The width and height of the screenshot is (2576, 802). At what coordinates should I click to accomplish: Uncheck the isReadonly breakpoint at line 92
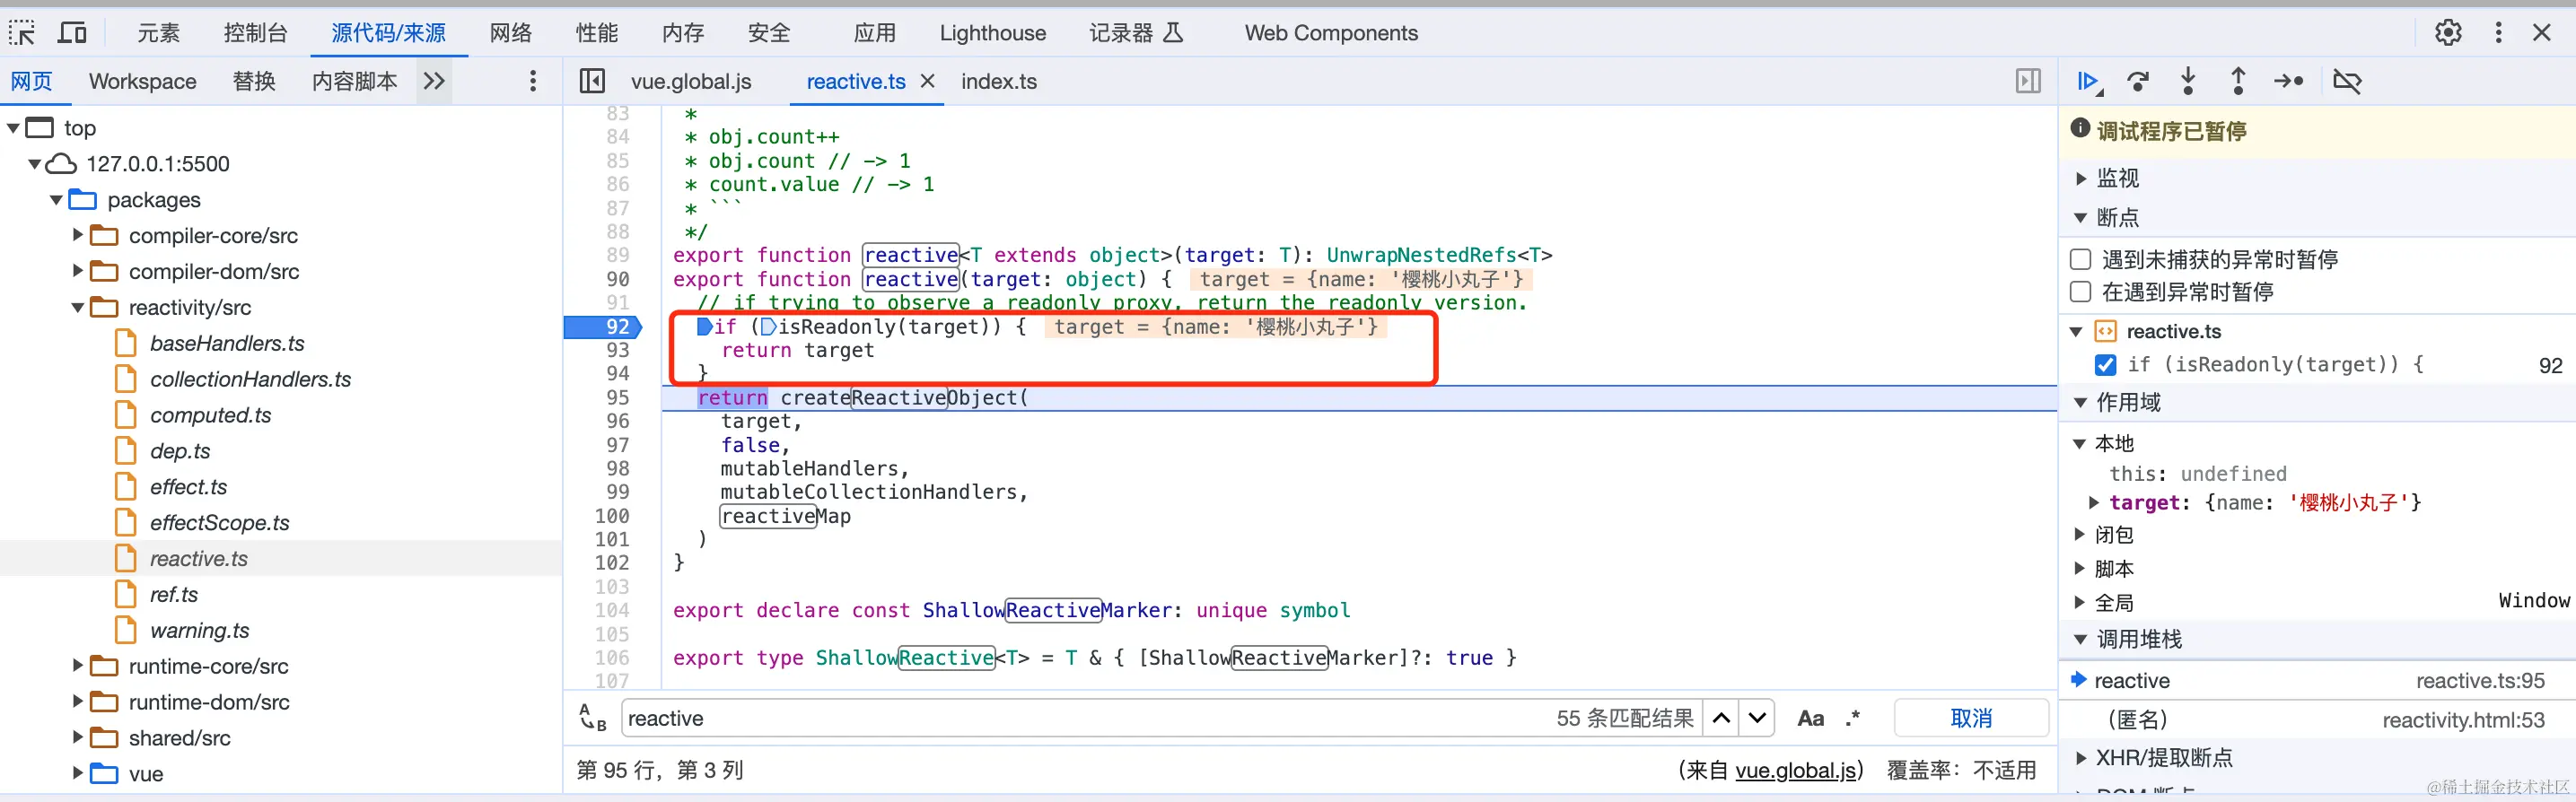coord(2105,365)
